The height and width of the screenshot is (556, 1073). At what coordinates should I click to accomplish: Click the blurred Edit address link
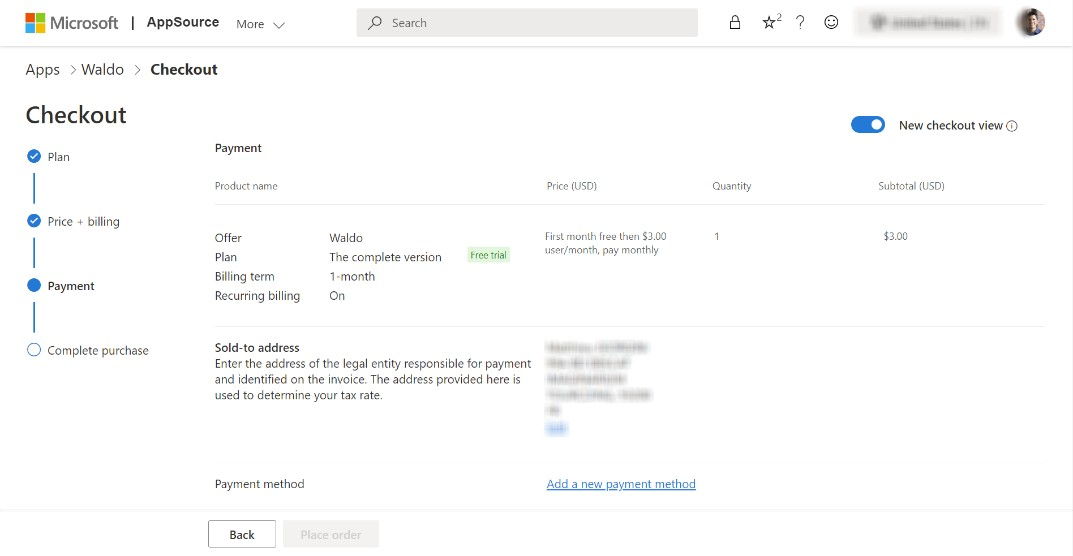point(556,429)
